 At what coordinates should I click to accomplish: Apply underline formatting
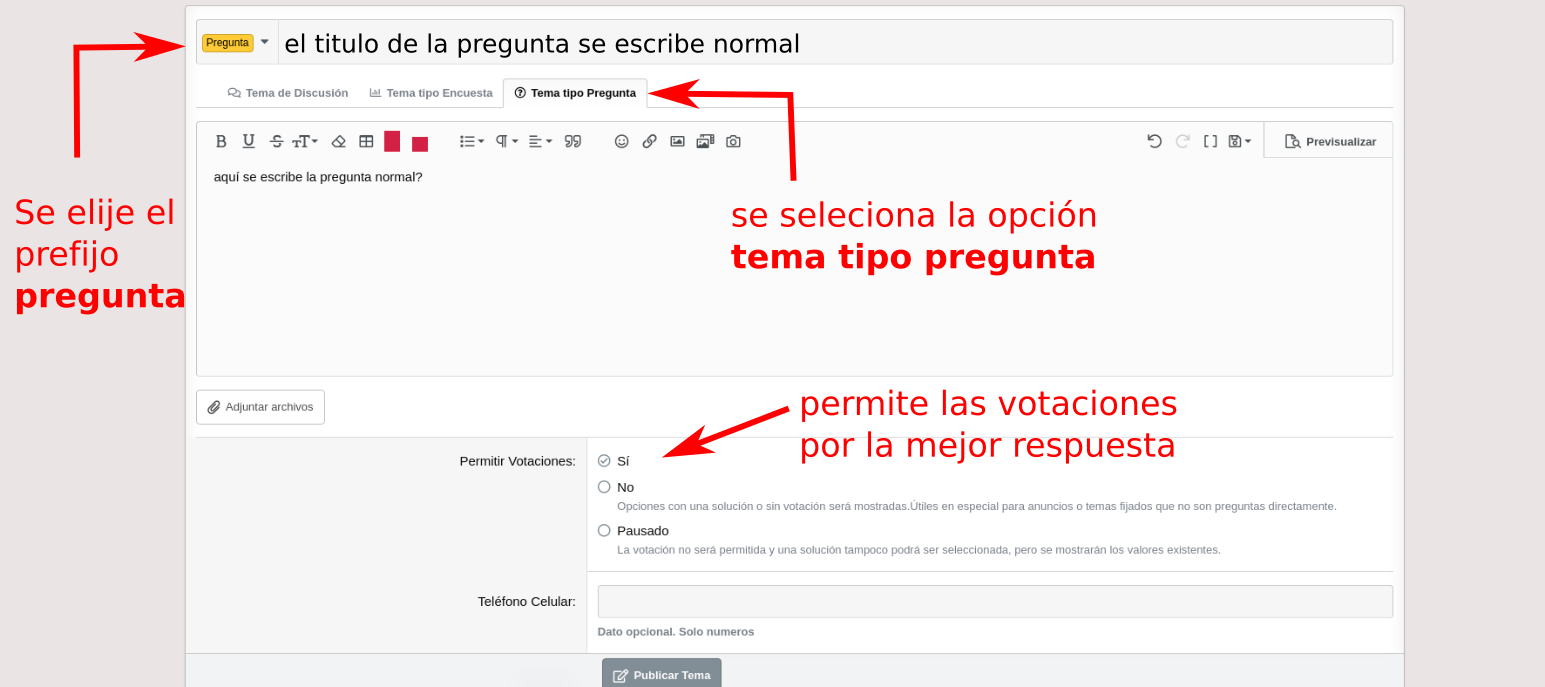pos(248,141)
